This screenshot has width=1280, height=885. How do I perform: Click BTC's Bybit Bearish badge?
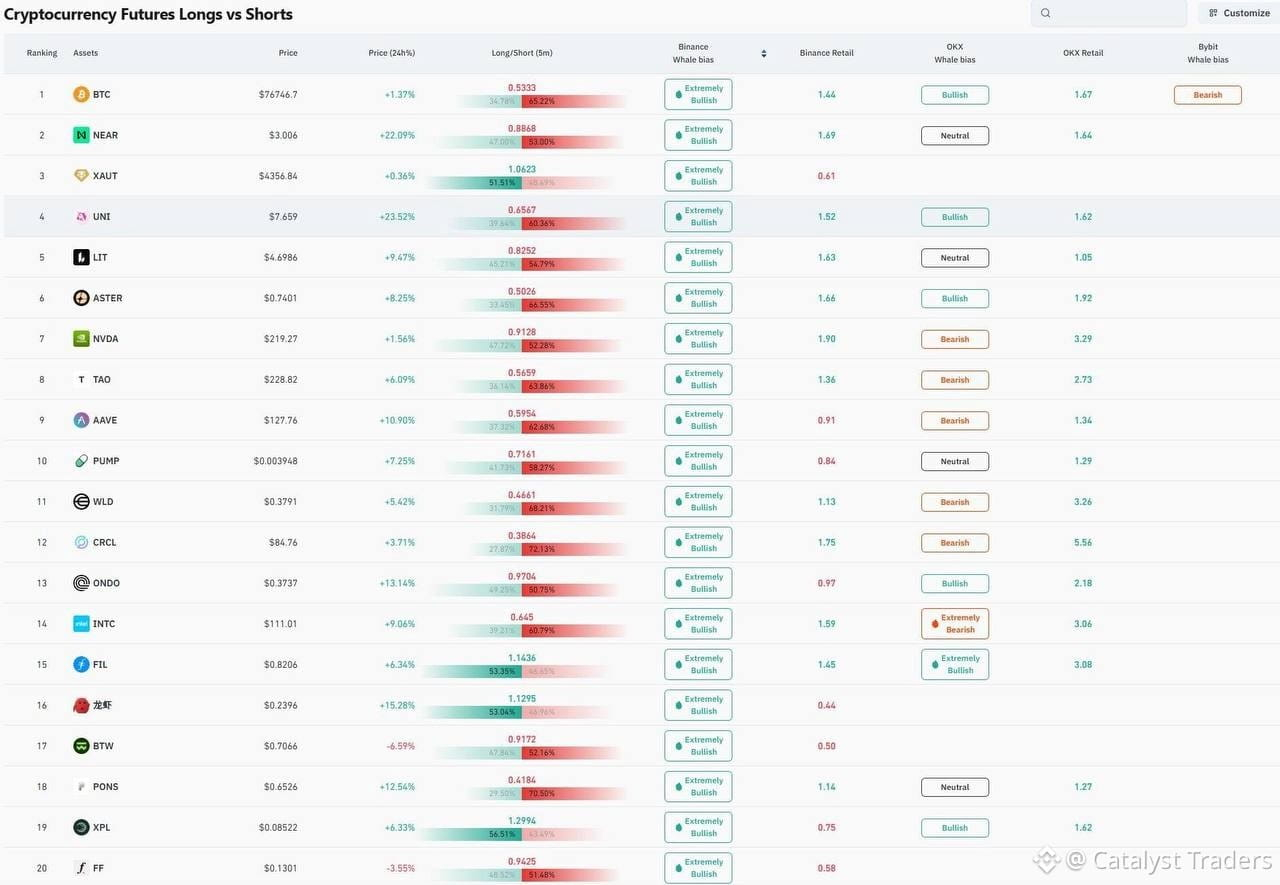click(x=1207, y=95)
